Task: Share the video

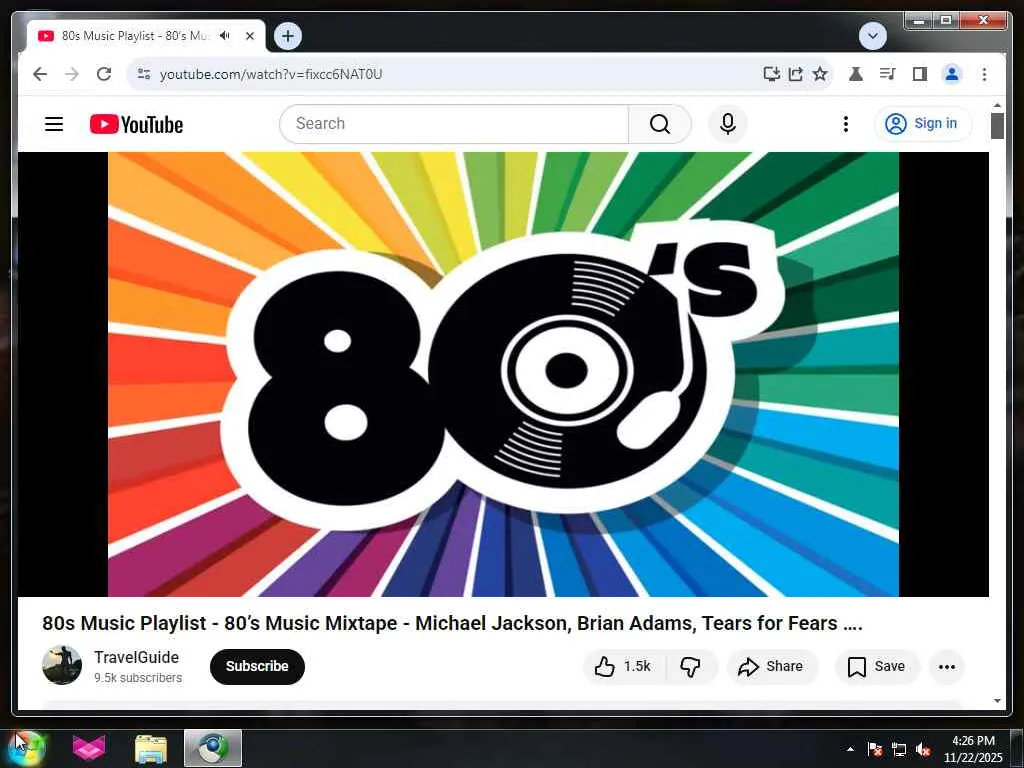Action: click(771, 666)
